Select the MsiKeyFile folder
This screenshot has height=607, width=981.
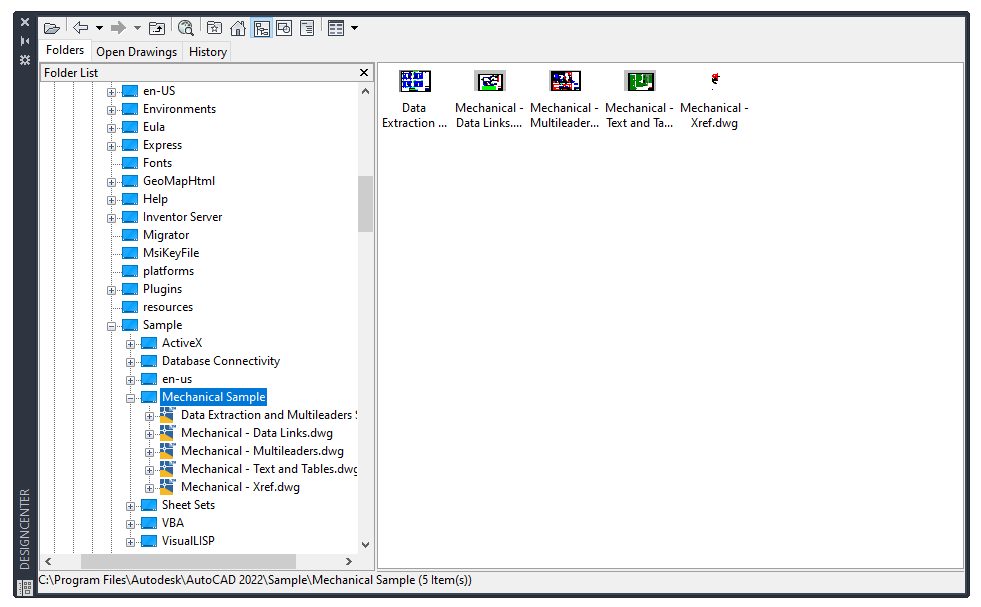point(171,253)
